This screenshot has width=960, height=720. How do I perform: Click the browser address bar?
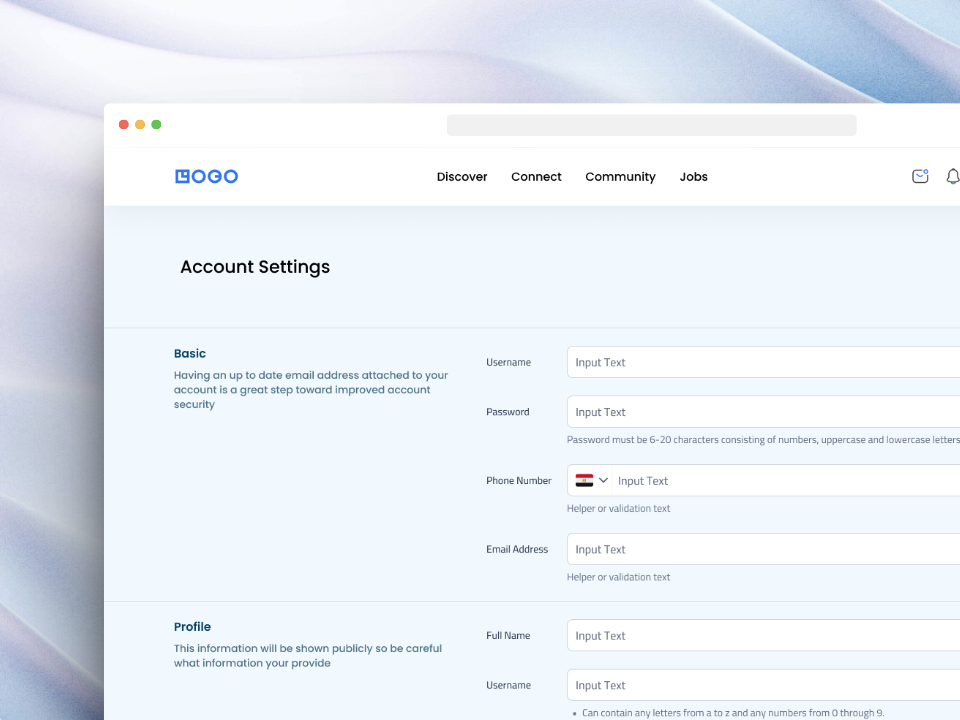point(651,125)
